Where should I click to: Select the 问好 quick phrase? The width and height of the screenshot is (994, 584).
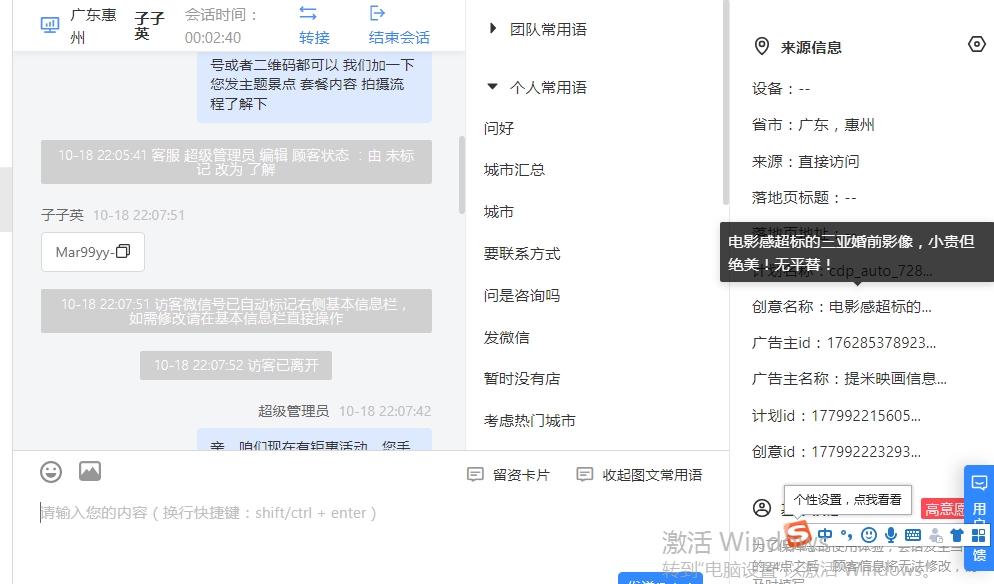tap(499, 128)
